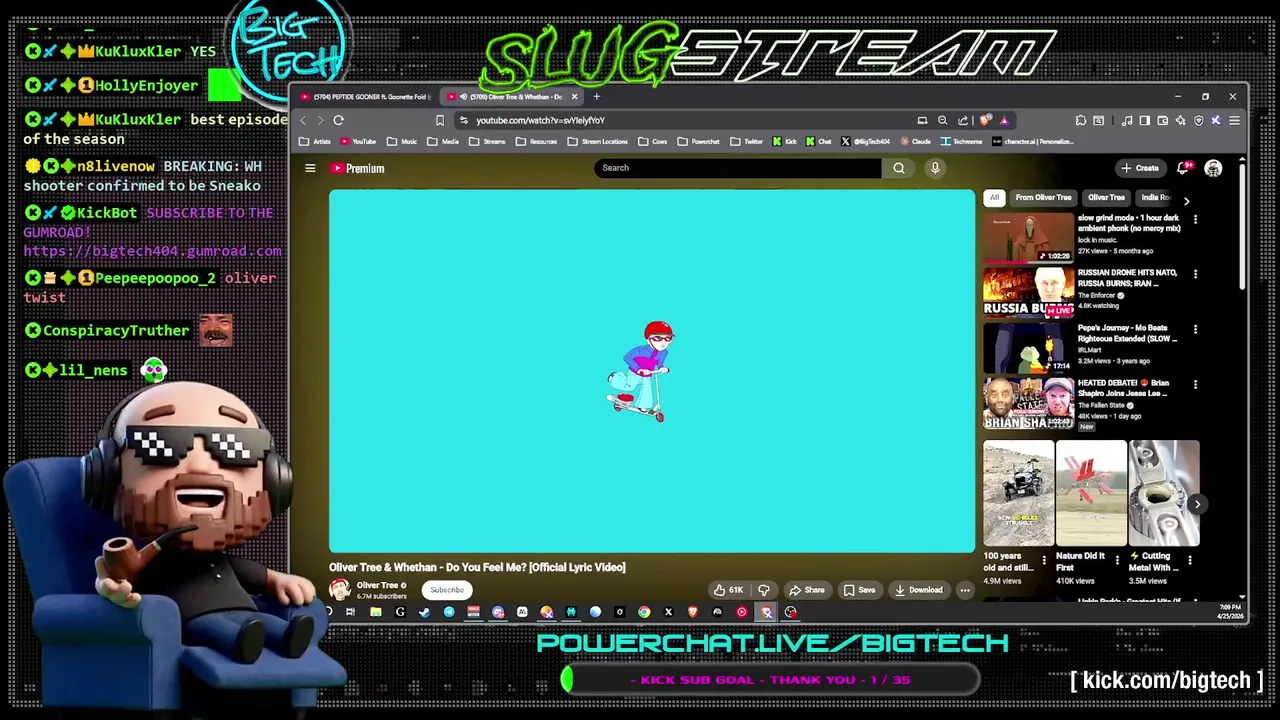
Task: Open the Claude bookmark
Action: pyautogui.click(x=916, y=142)
